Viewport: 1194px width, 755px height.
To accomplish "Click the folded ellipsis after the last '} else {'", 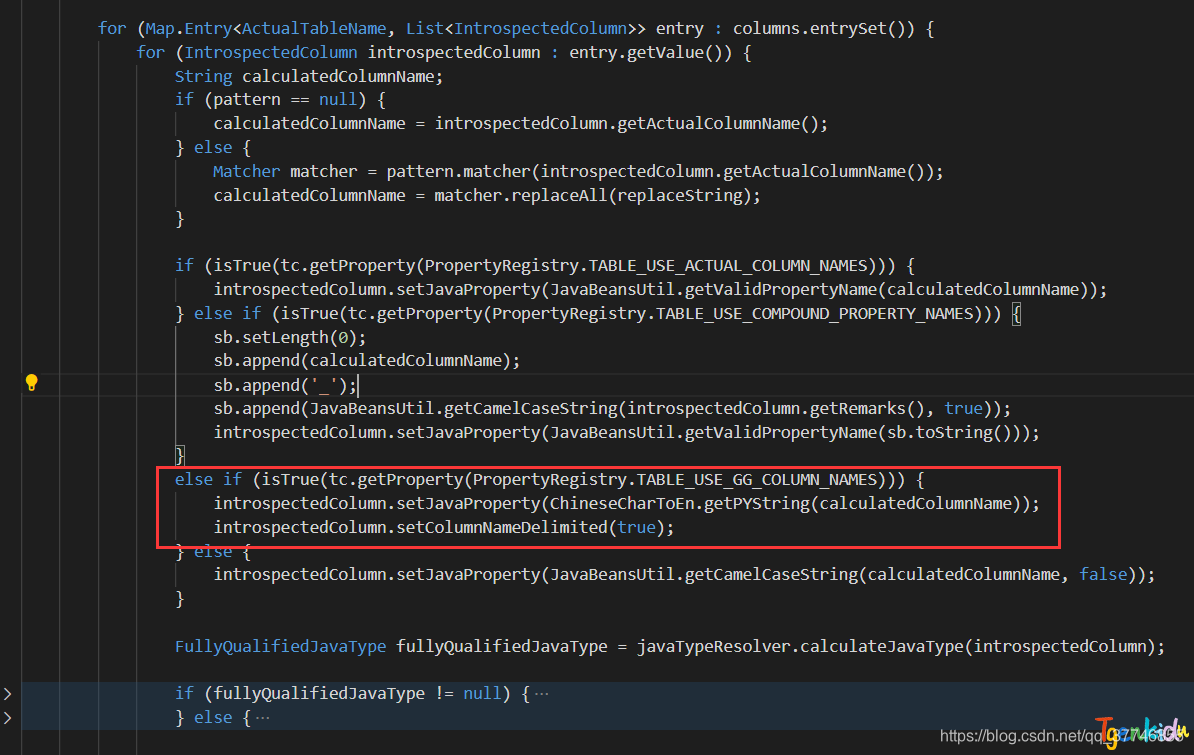I will (263, 717).
